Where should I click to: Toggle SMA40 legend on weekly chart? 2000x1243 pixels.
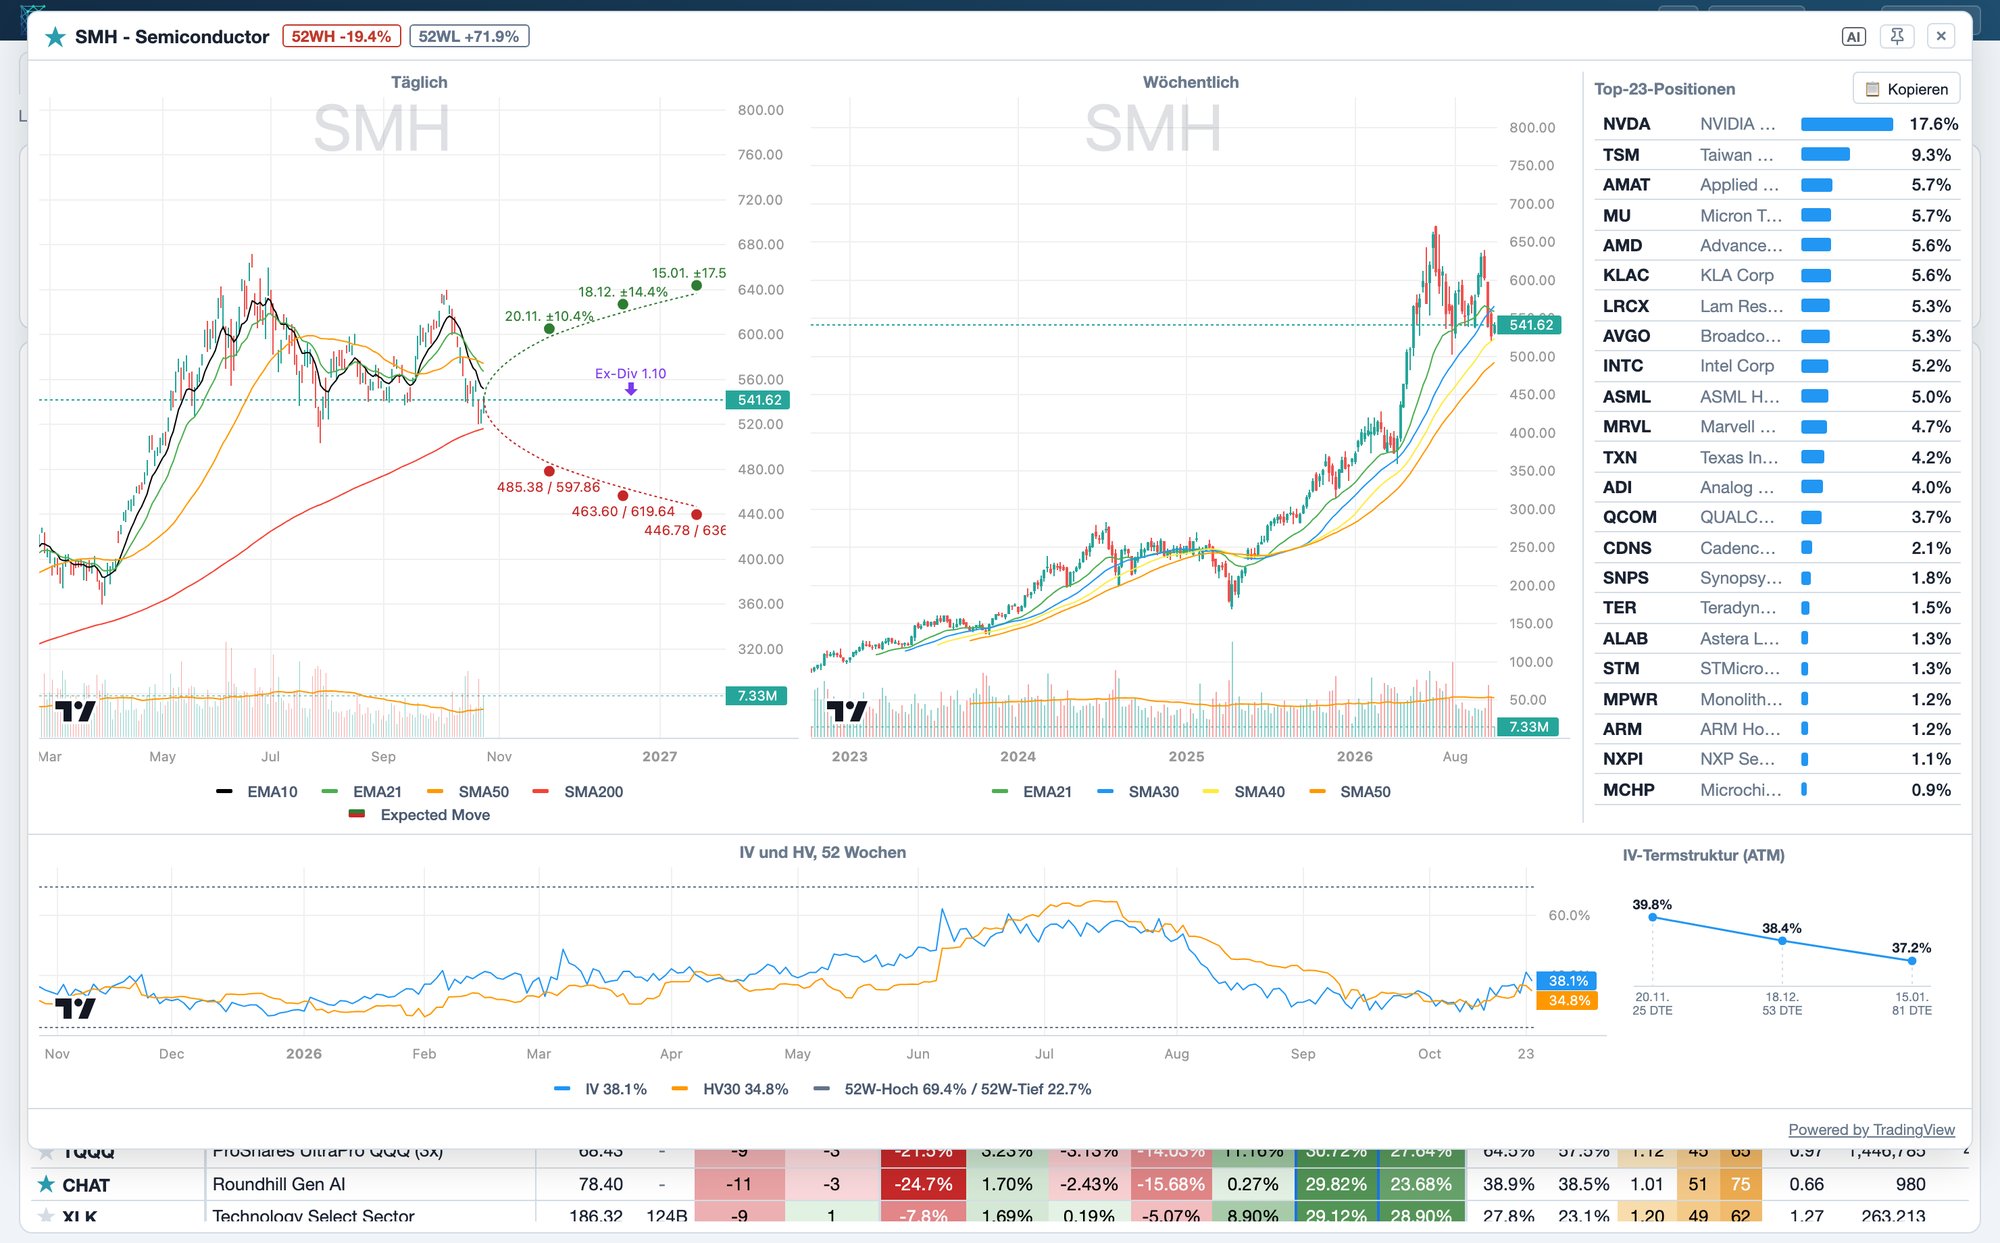(x=1244, y=791)
